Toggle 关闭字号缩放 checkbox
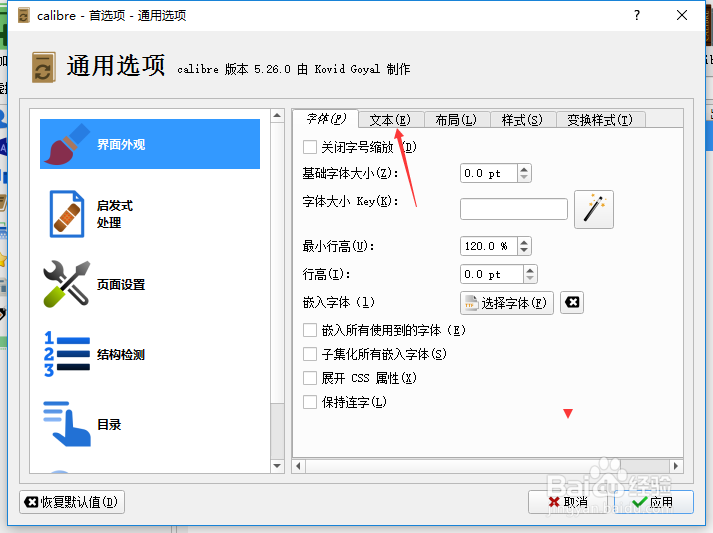Viewport: 713px width, 533px height. [x=310, y=147]
